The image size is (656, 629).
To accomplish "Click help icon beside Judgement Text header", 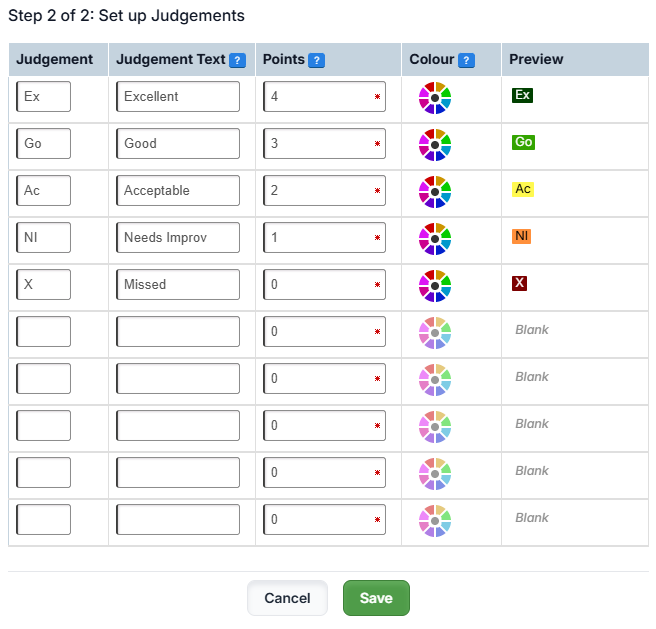I will [x=237, y=60].
